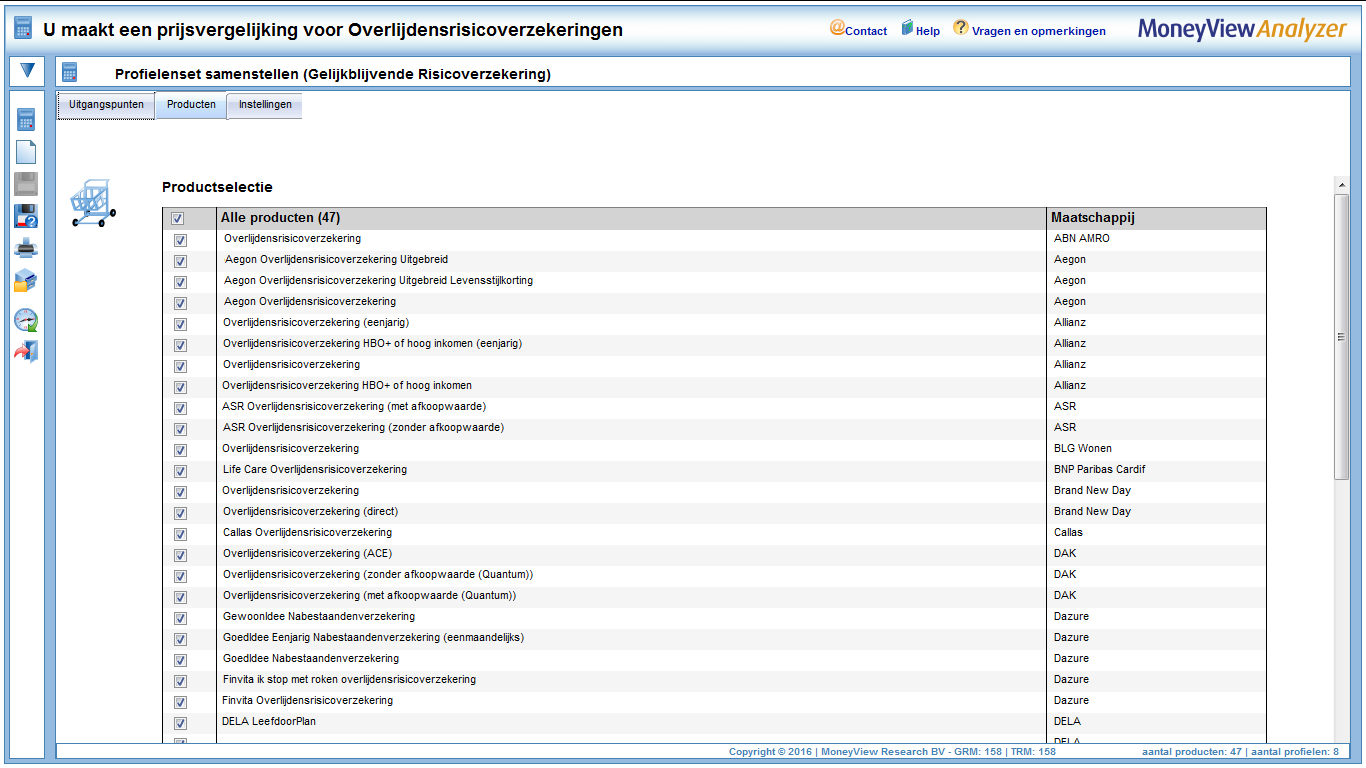Click Callas company cell
This screenshot has height=768, width=1366.
[1068, 532]
